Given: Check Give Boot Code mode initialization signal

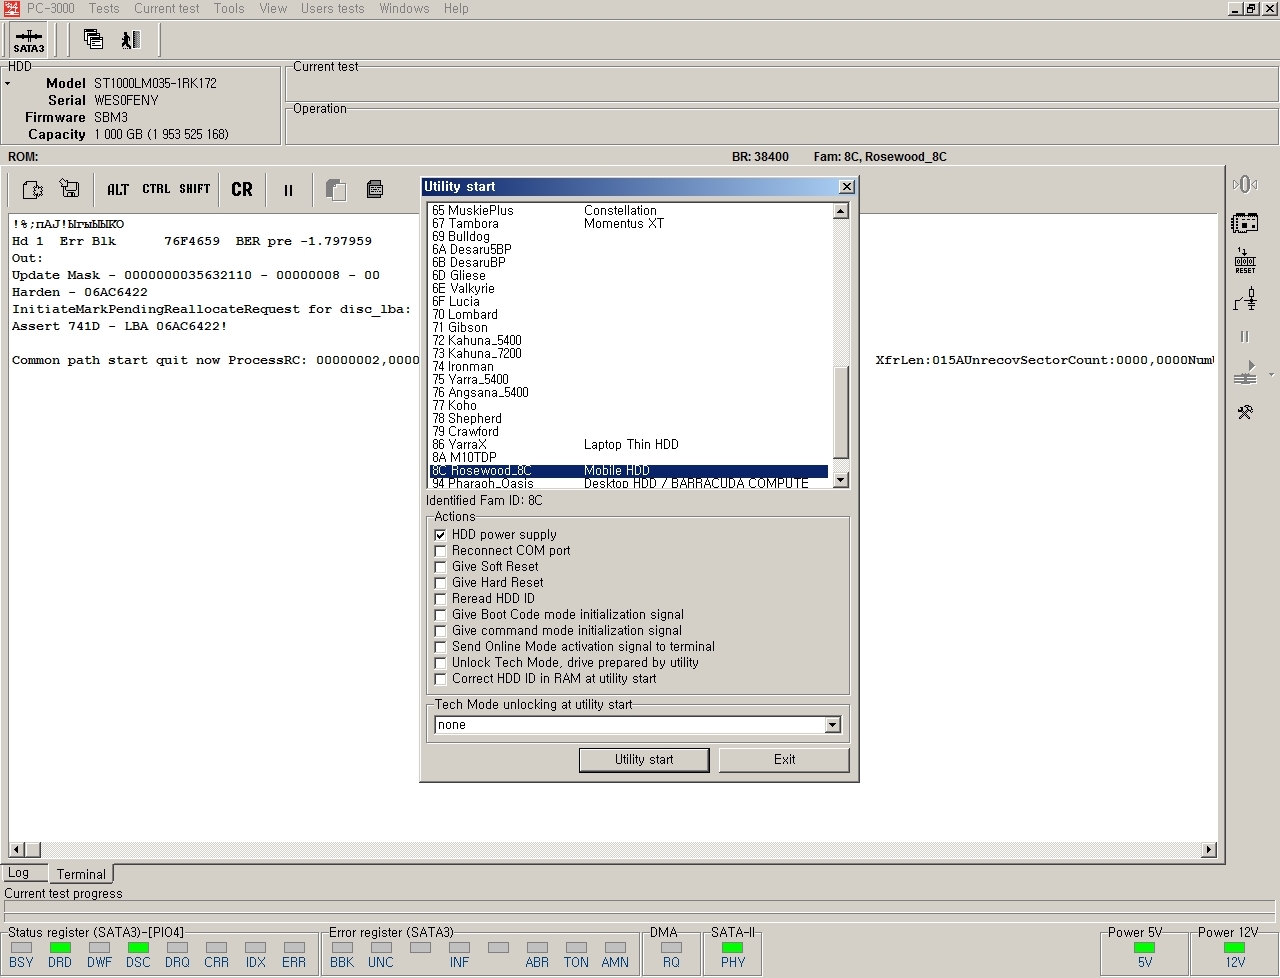Looking at the screenshot, I should 440,615.
